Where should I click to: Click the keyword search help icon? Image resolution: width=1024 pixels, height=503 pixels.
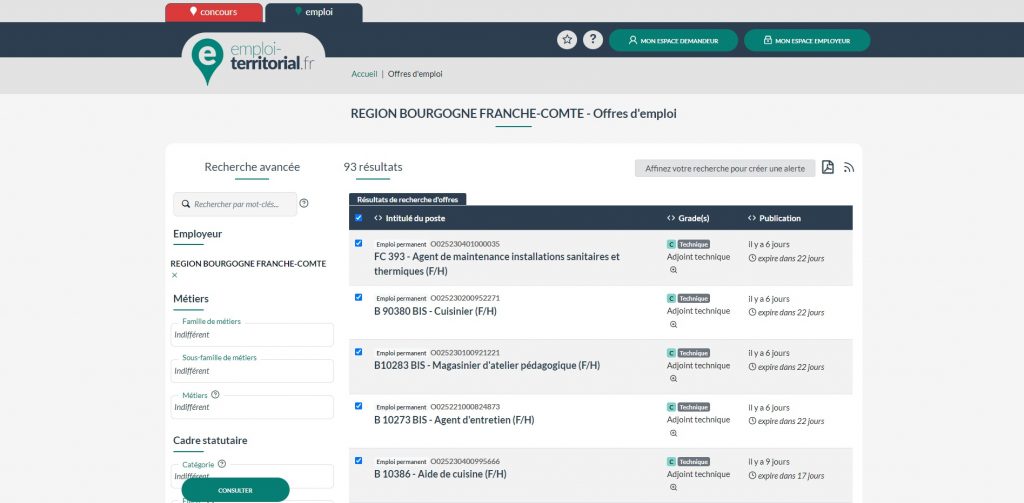(304, 203)
